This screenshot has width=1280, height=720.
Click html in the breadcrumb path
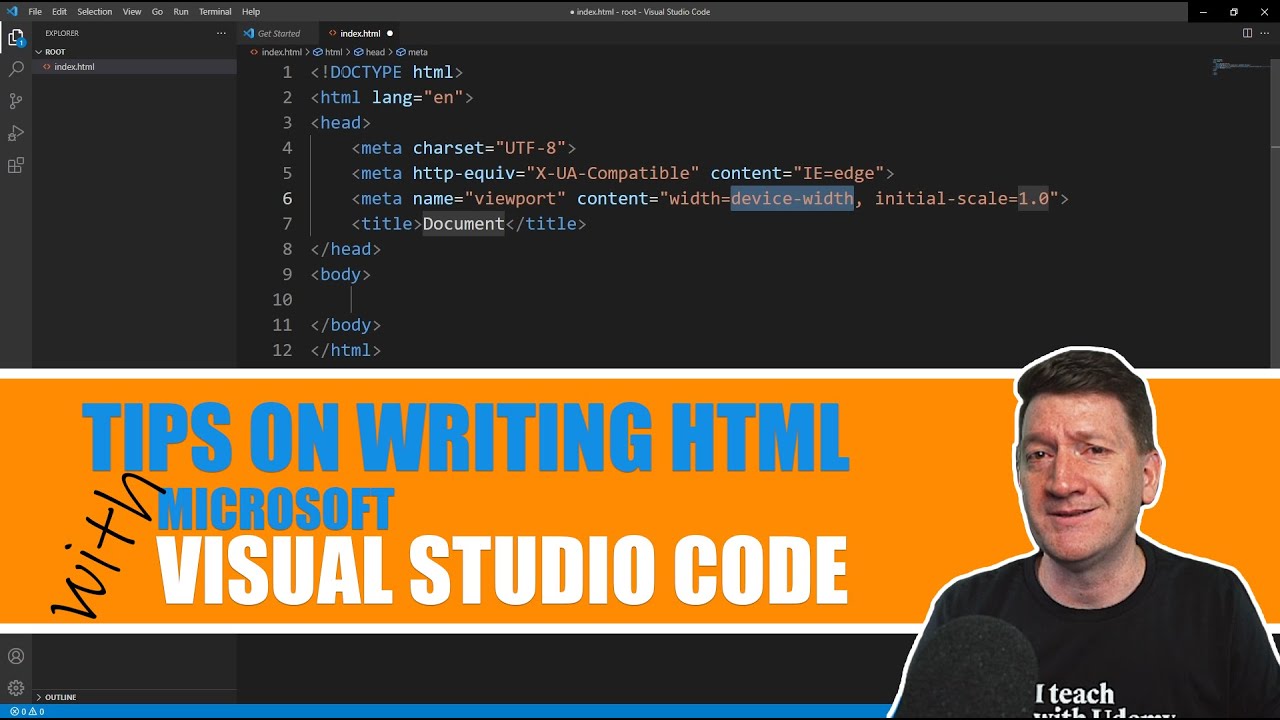click(333, 52)
